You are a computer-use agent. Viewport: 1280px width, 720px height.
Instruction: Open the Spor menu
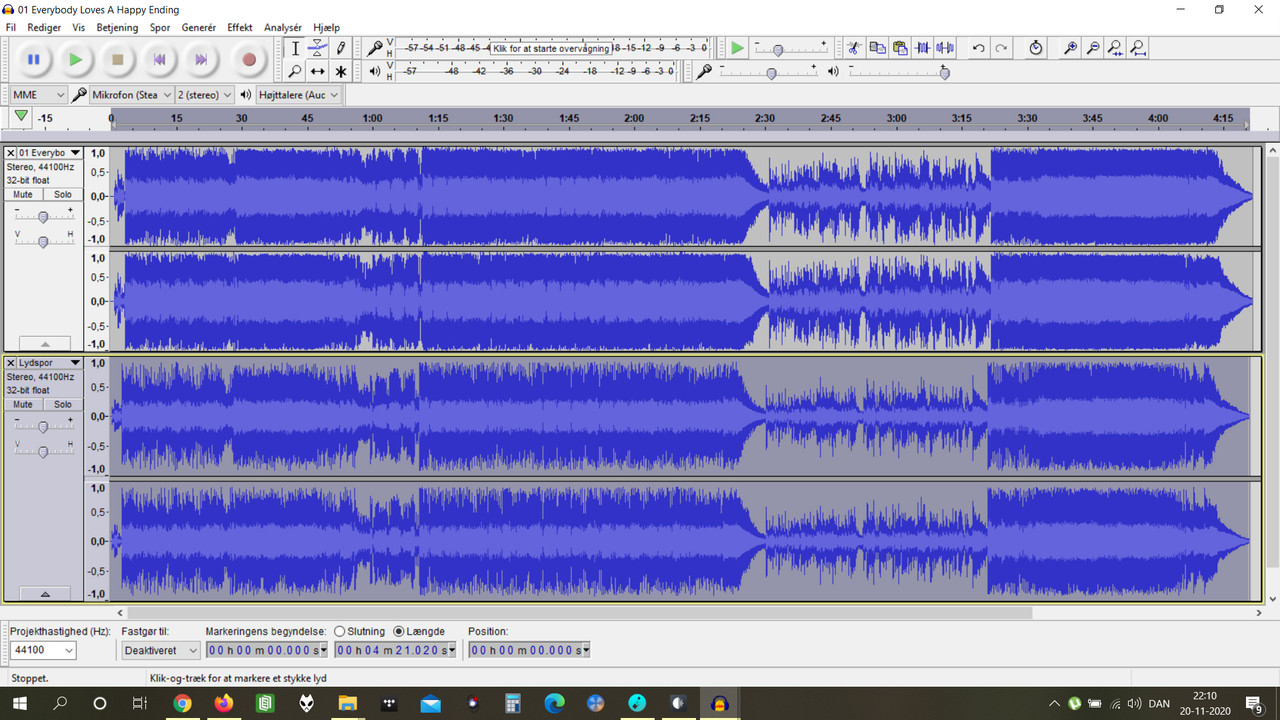160,27
